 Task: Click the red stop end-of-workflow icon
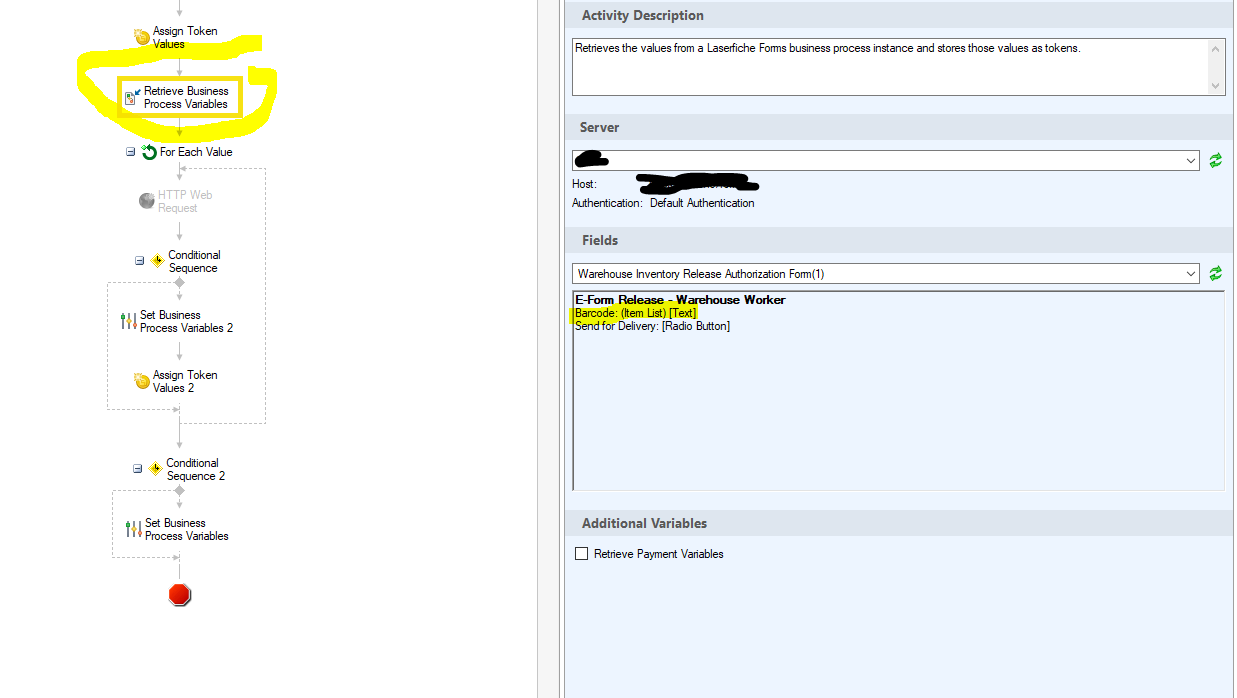click(180, 595)
